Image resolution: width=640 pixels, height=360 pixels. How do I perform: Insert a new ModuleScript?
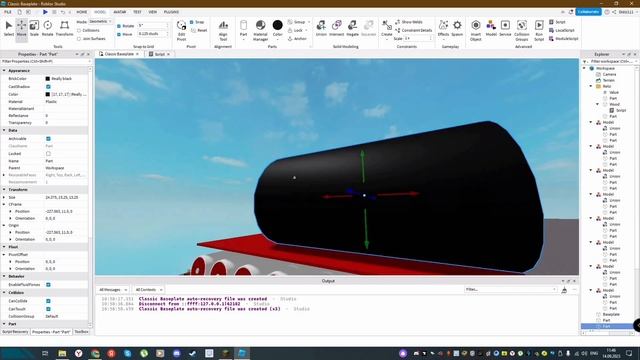click(x=563, y=38)
